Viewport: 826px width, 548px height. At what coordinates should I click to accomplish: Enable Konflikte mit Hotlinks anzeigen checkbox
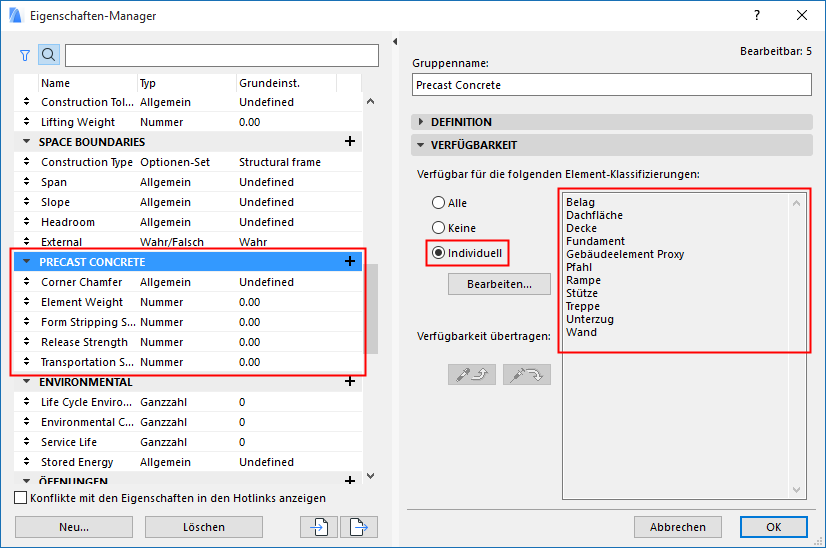tap(21, 498)
